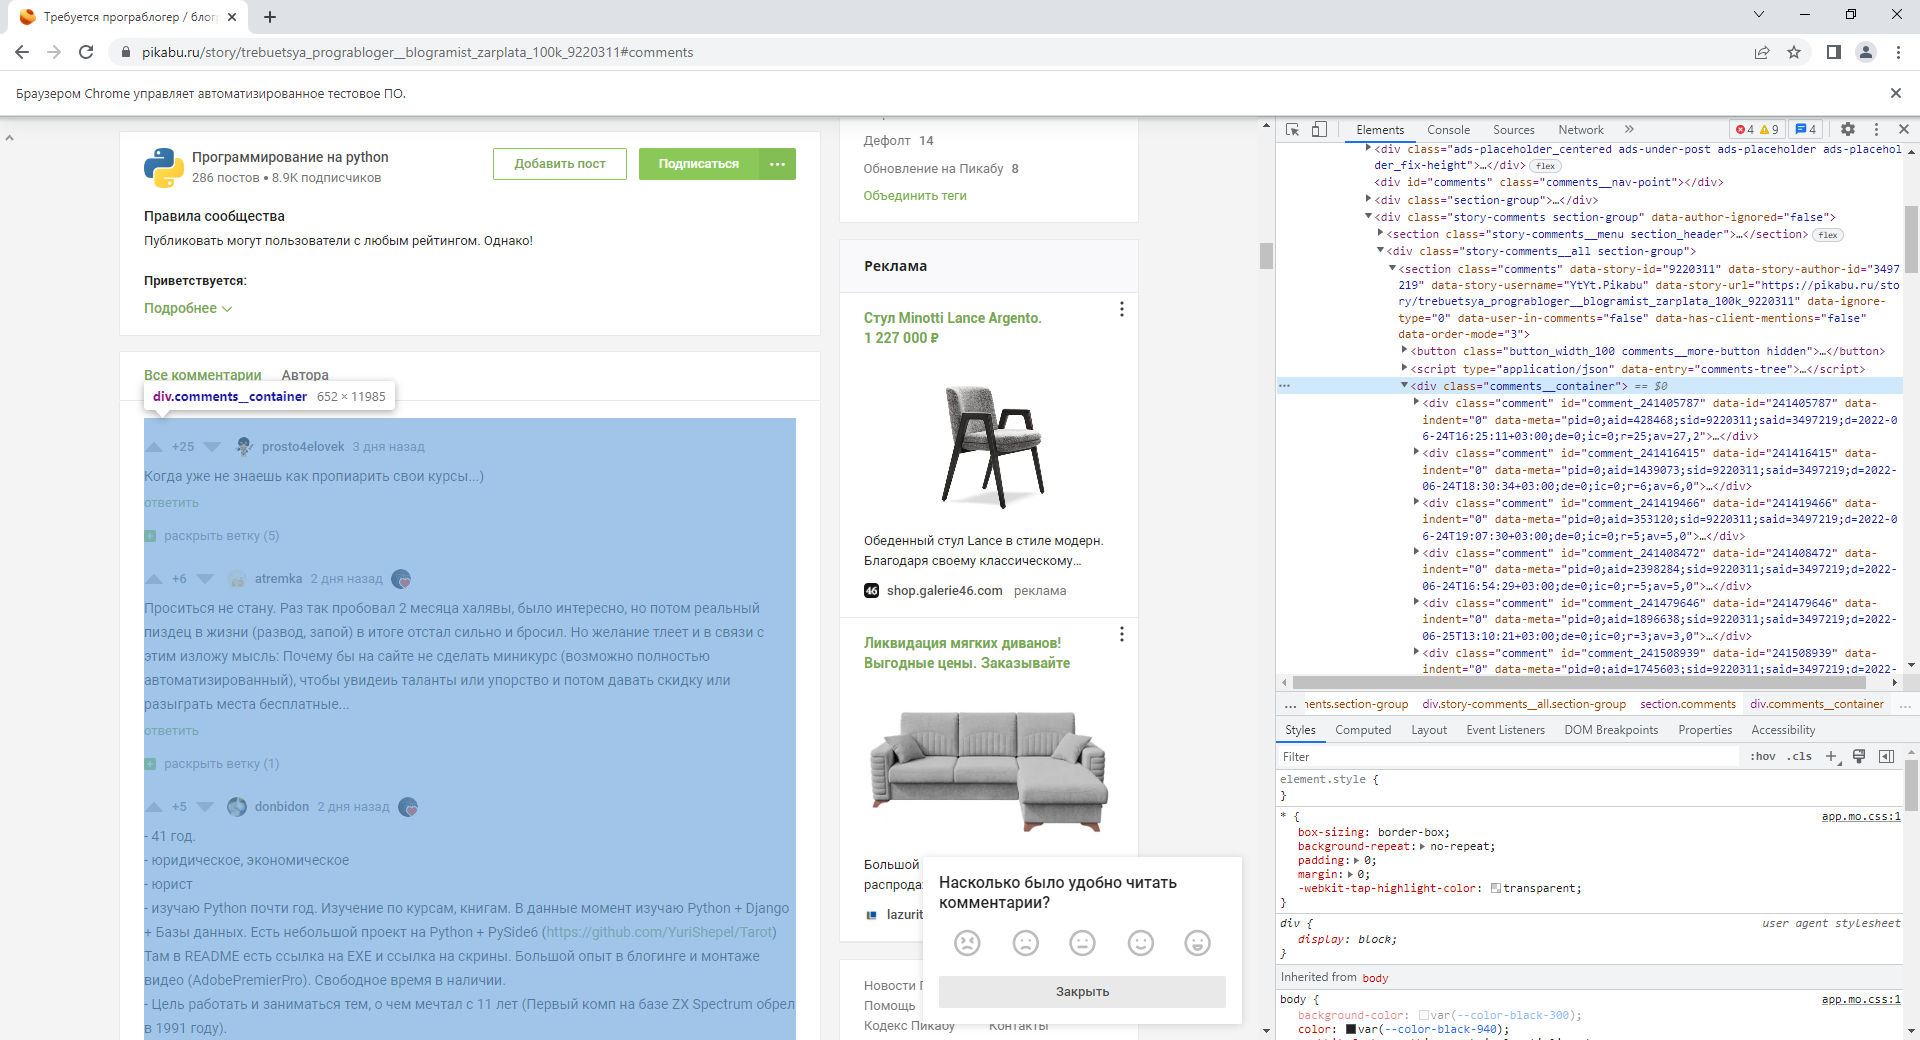Open the share page icon

(1762, 52)
